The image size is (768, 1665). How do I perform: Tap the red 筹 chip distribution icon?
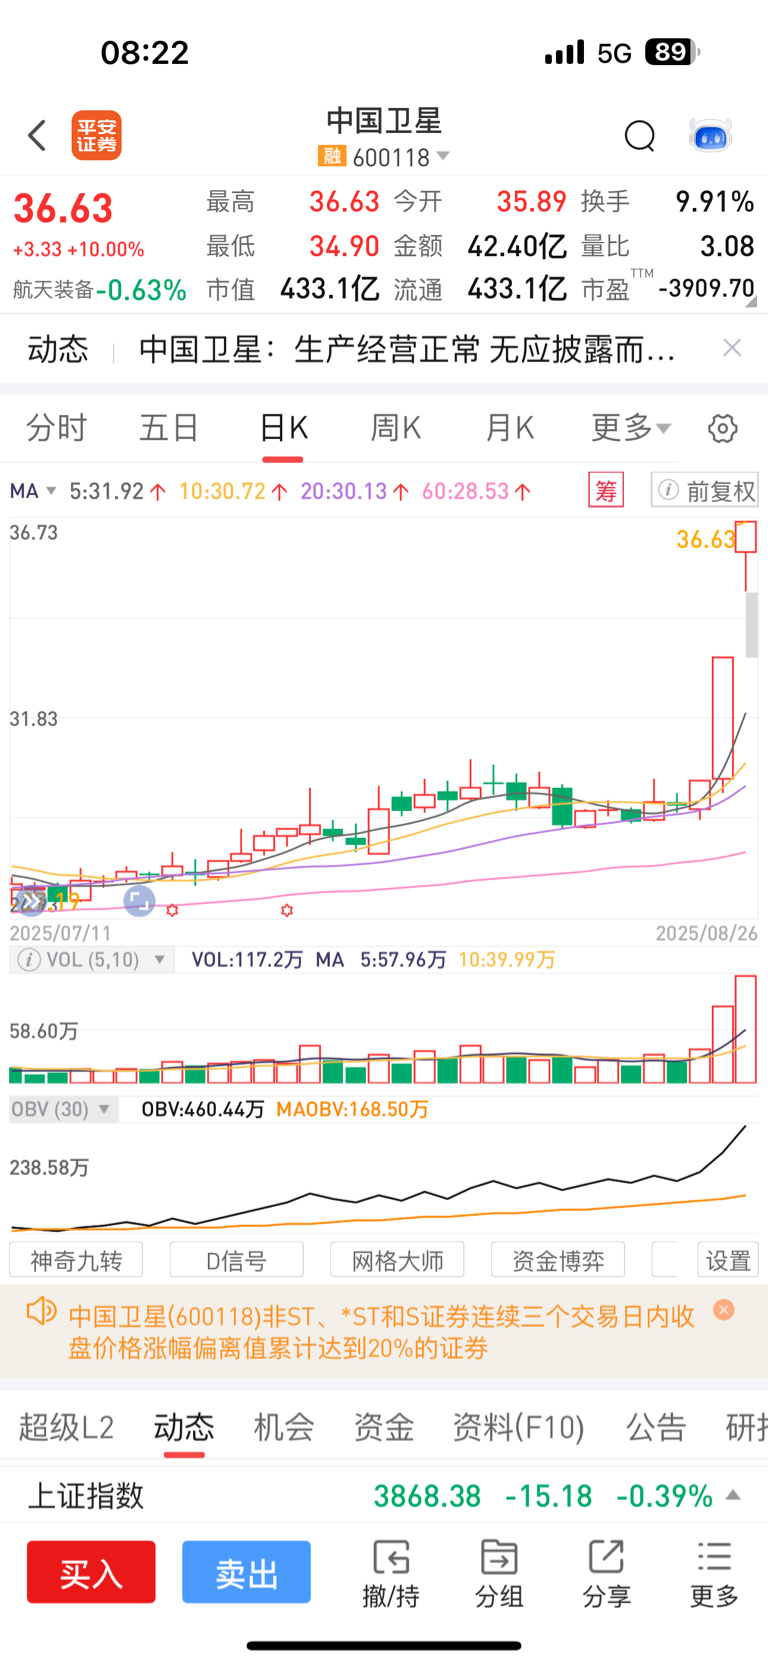[x=606, y=491]
